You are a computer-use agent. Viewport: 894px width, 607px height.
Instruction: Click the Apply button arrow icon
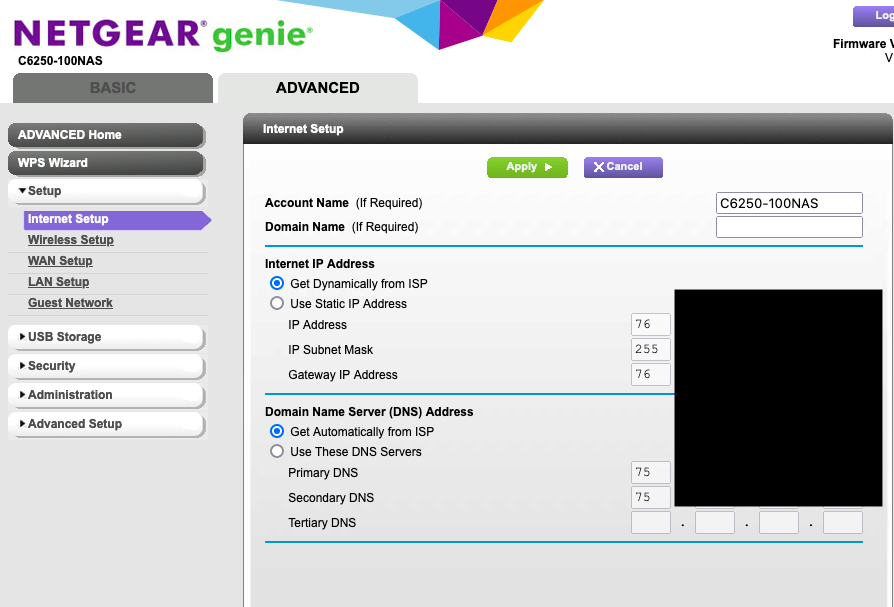coord(548,167)
